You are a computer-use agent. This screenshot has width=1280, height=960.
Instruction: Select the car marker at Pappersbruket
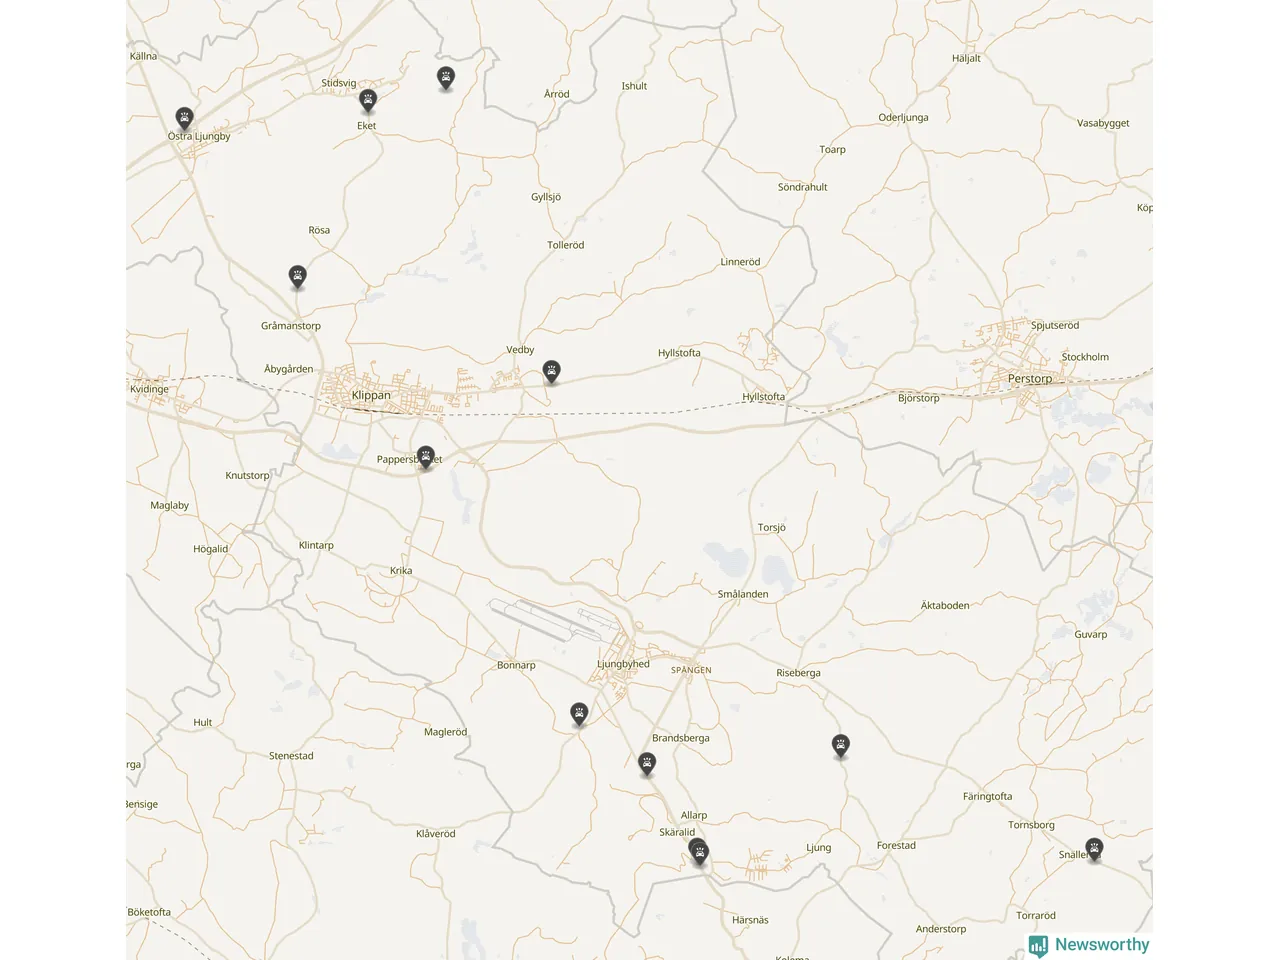(426, 458)
